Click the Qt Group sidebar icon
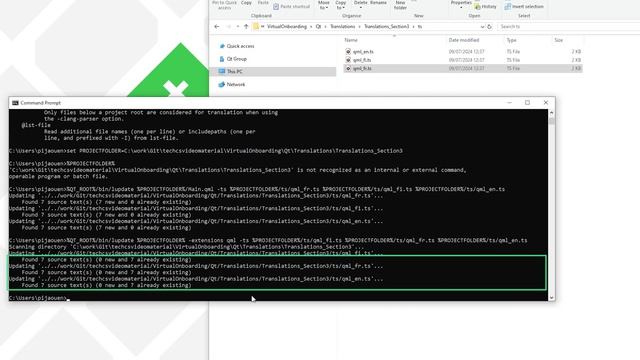640x360 pixels. pyautogui.click(x=222, y=59)
